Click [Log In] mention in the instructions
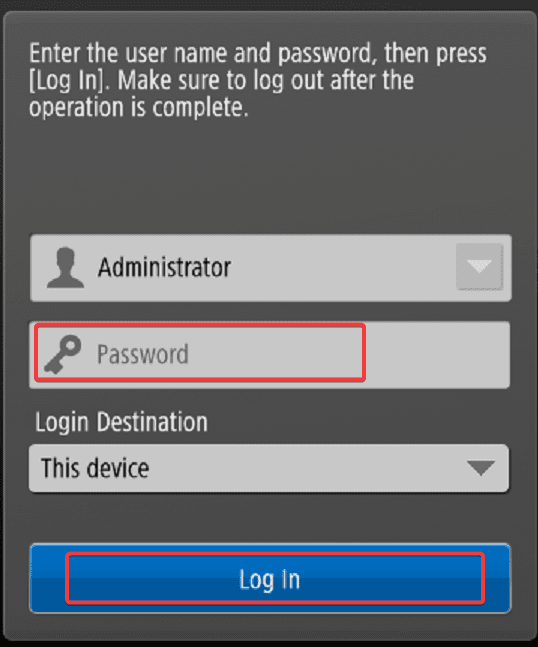The image size is (538, 647). [69, 80]
